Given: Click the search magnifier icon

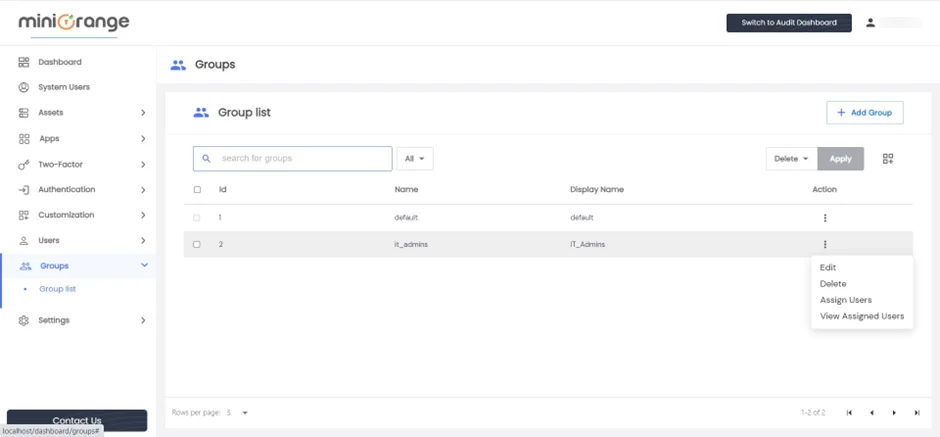Looking at the screenshot, I should coord(206,159).
